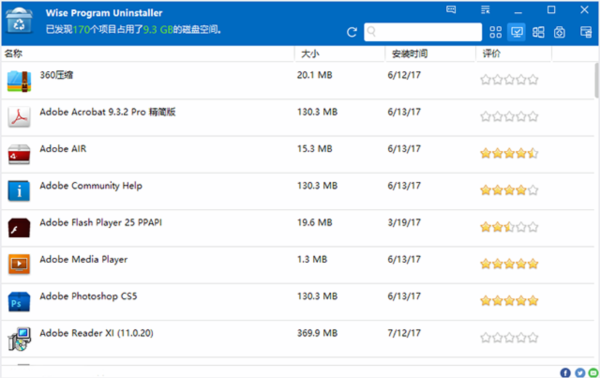Rate 360压缩 with five stars
The image size is (600, 378).
[533, 80]
